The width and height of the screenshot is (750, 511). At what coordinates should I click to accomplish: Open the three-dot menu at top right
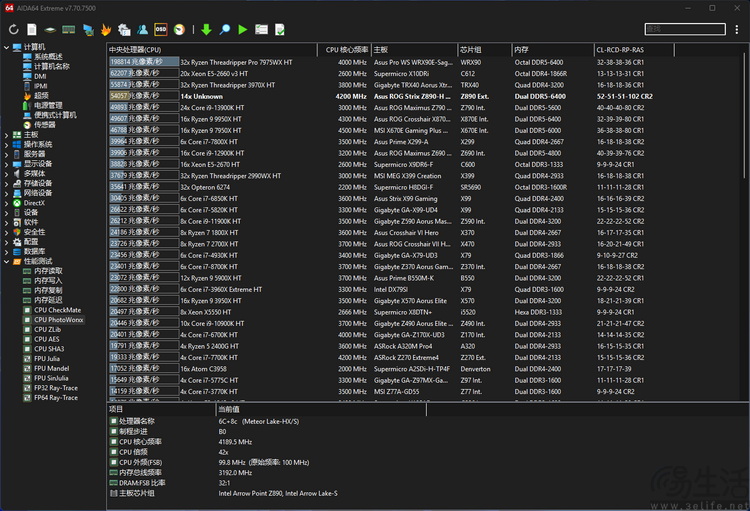(737, 30)
